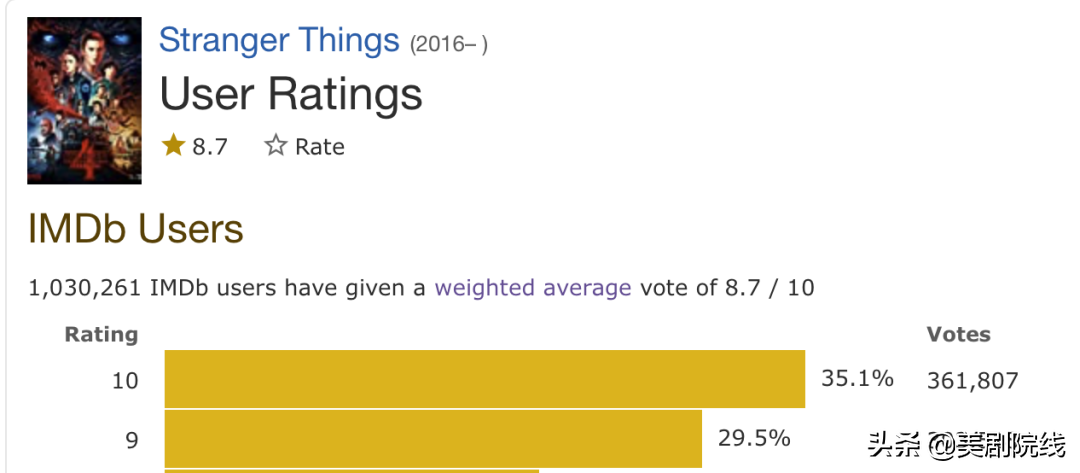Viewport: 1080px width, 473px height.
Task: Click the 361,807 votes count
Action: 972,380
